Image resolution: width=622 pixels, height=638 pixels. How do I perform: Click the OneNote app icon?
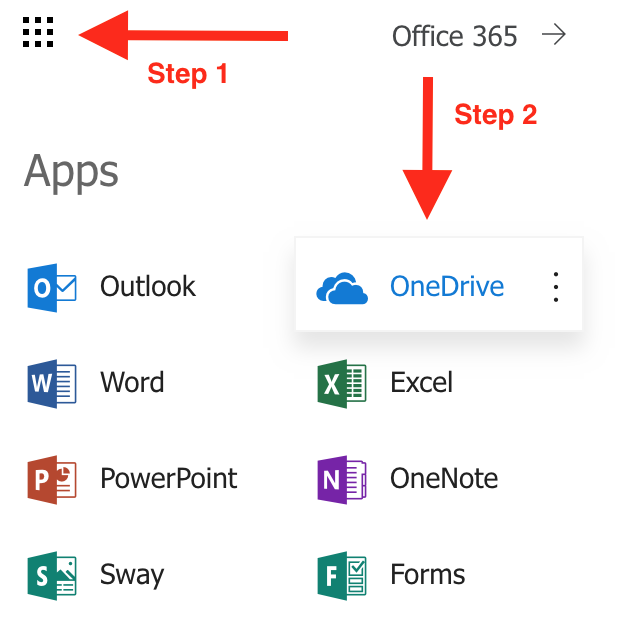[x=342, y=480]
